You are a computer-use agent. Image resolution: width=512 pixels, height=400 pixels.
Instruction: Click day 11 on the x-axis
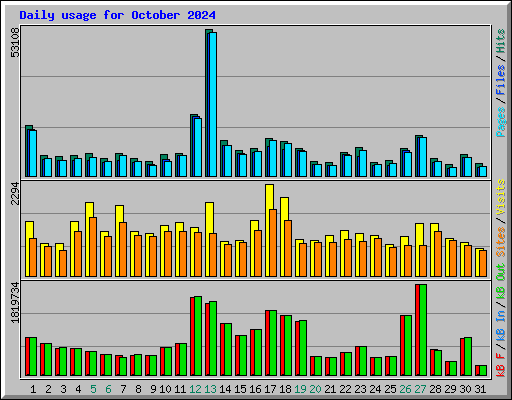click(x=180, y=389)
